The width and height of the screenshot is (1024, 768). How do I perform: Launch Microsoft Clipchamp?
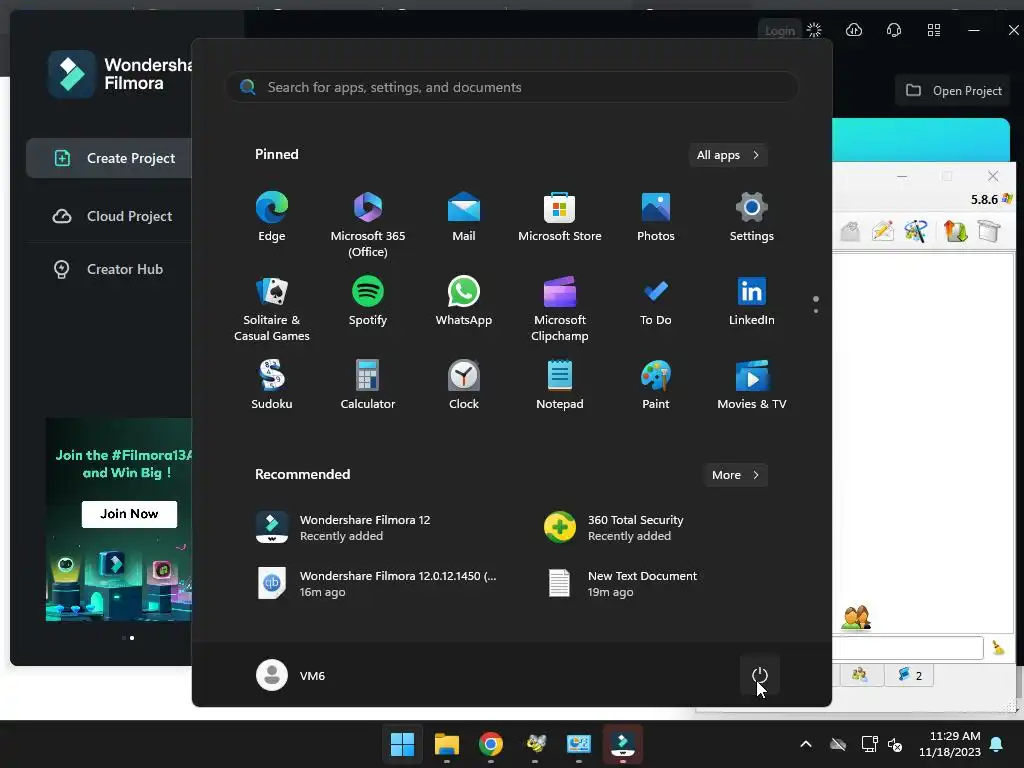pyautogui.click(x=560, y=309)
